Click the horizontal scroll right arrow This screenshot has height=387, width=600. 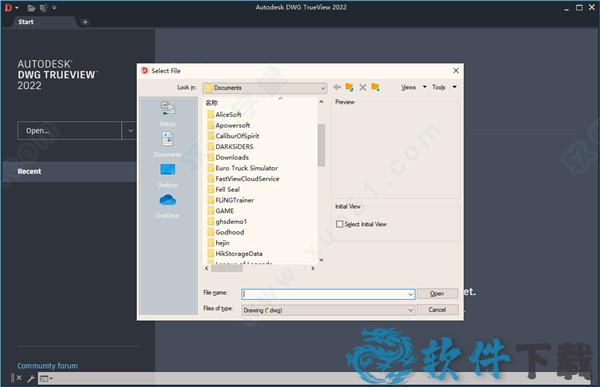pyautogui.click(x=313, y=268)
